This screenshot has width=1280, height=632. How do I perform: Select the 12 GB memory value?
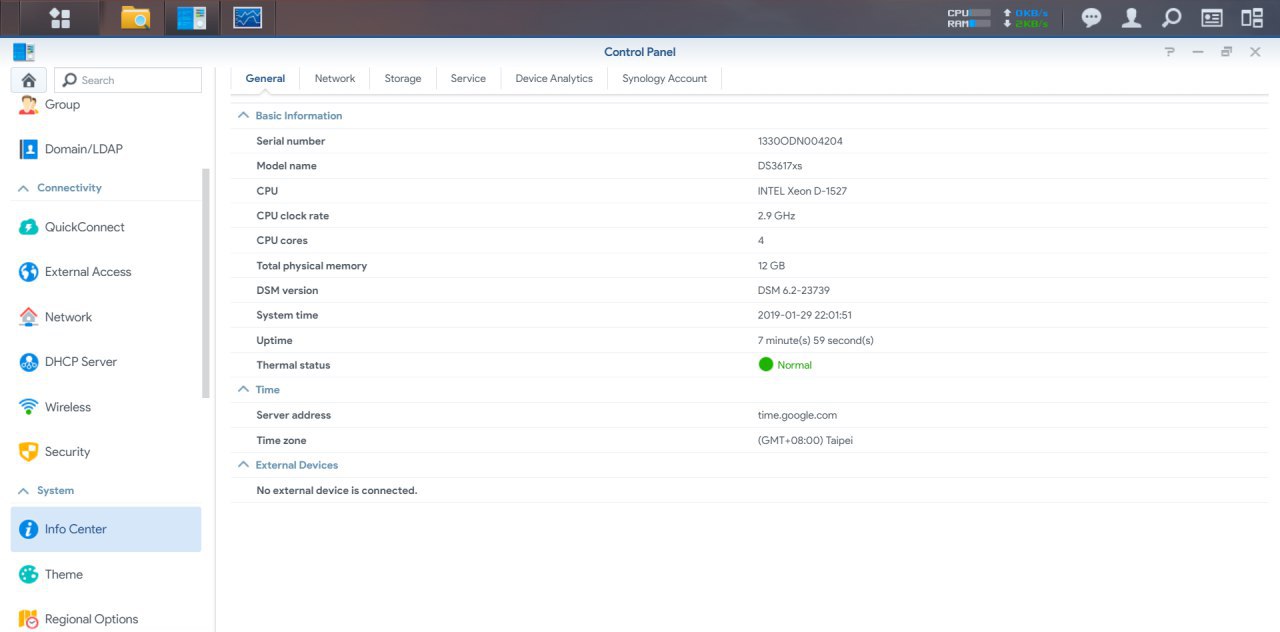coord(771,266)
